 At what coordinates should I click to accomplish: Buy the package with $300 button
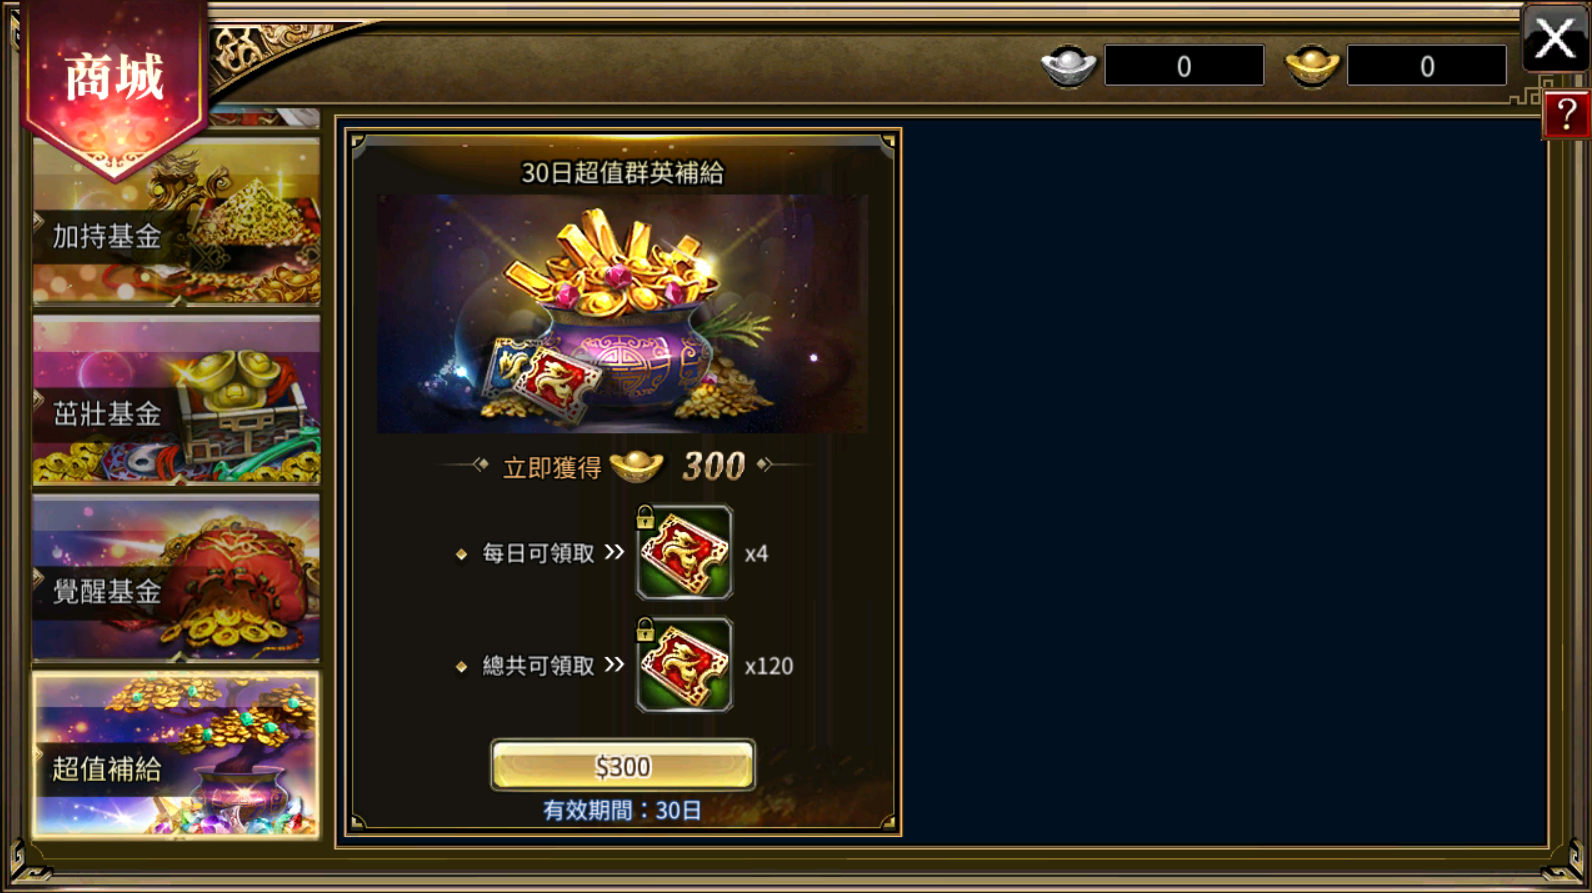[622, 766]
